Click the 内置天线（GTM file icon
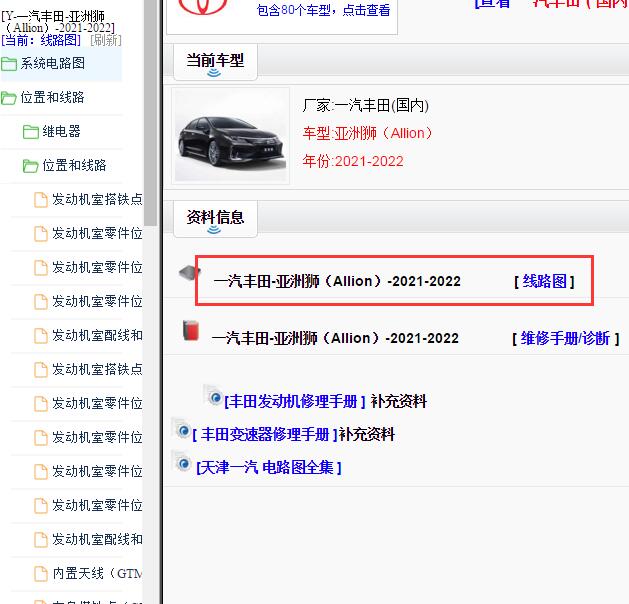The width and height of the screenshot is (629, 604). [x=41, y=574]
